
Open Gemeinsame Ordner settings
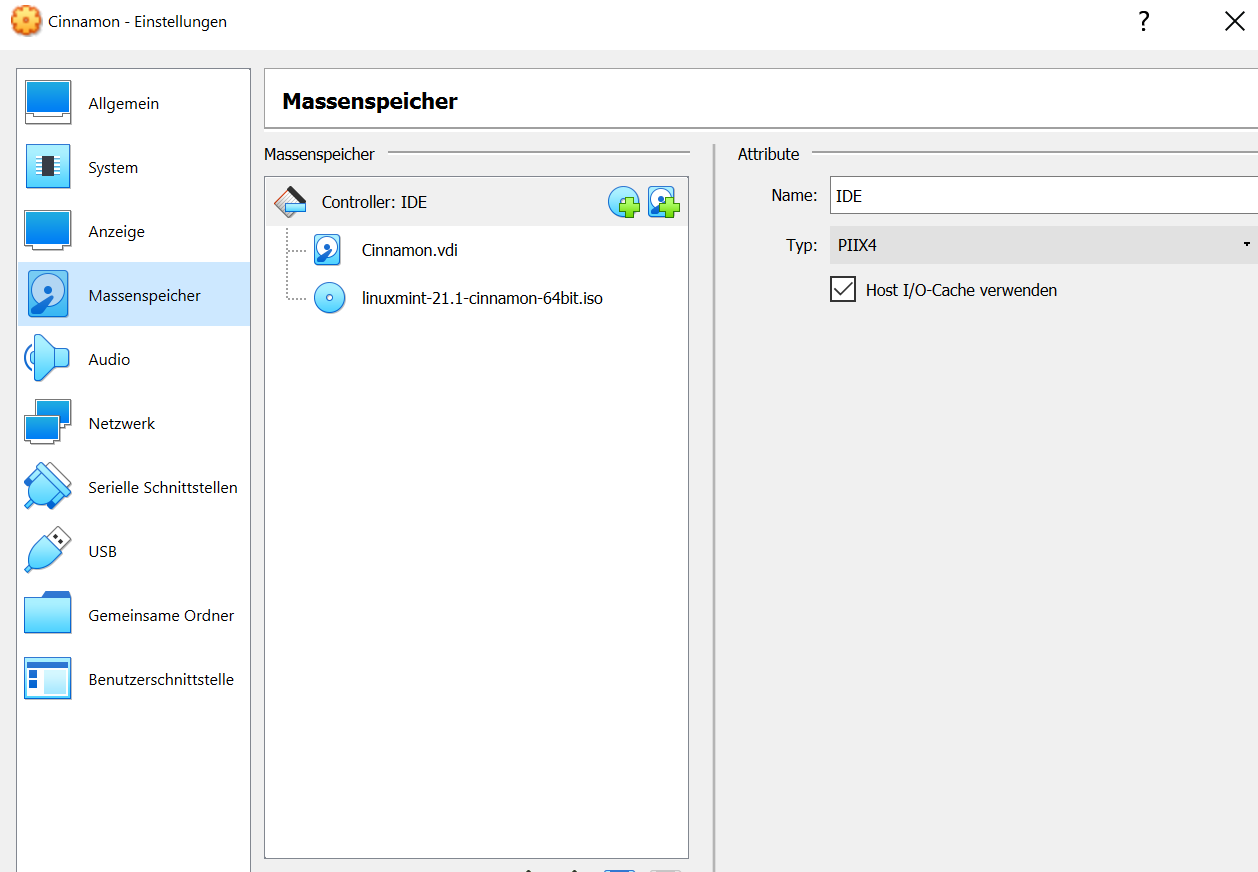[x=134, y=616]
